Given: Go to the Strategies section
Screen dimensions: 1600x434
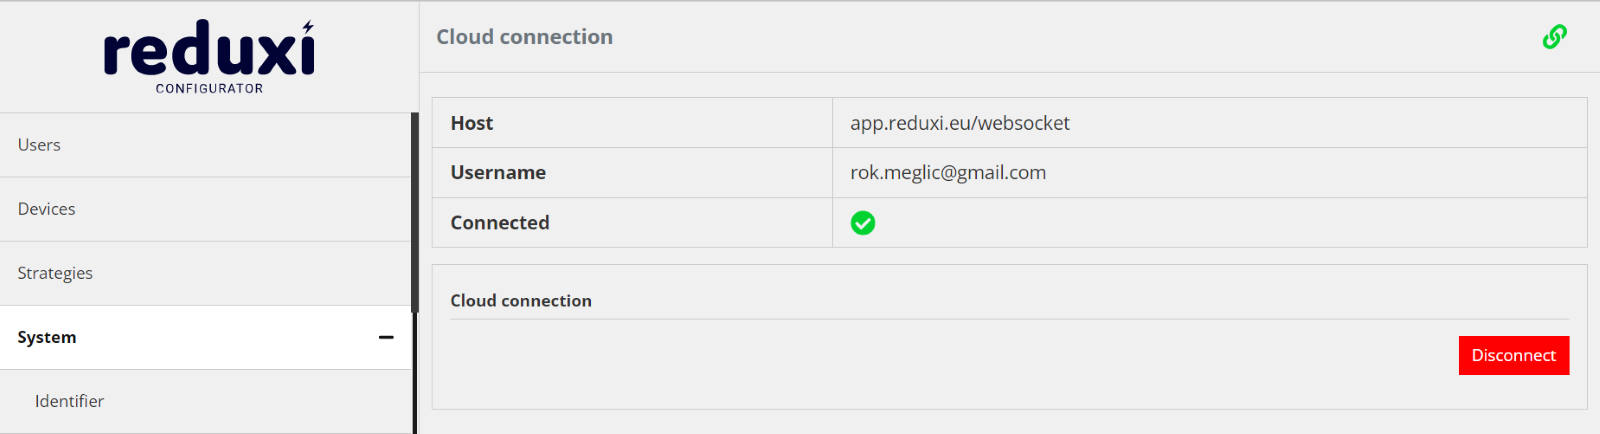Looking at the screenshot, I should (x=206, y=273).
